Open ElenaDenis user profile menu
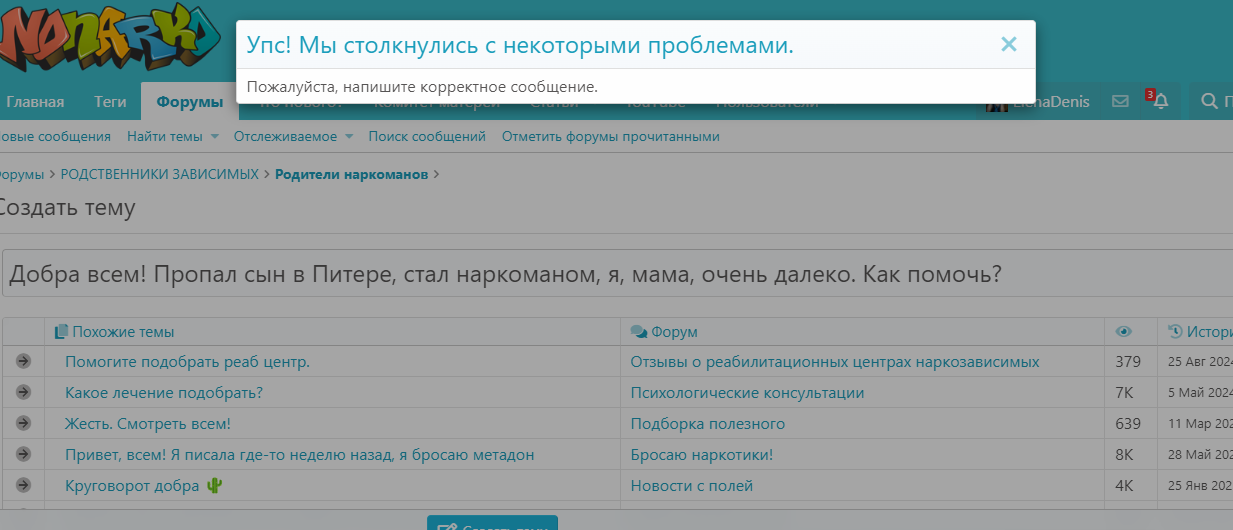This screenshot has width=1233, height=530. click(x=1040, y=101)
